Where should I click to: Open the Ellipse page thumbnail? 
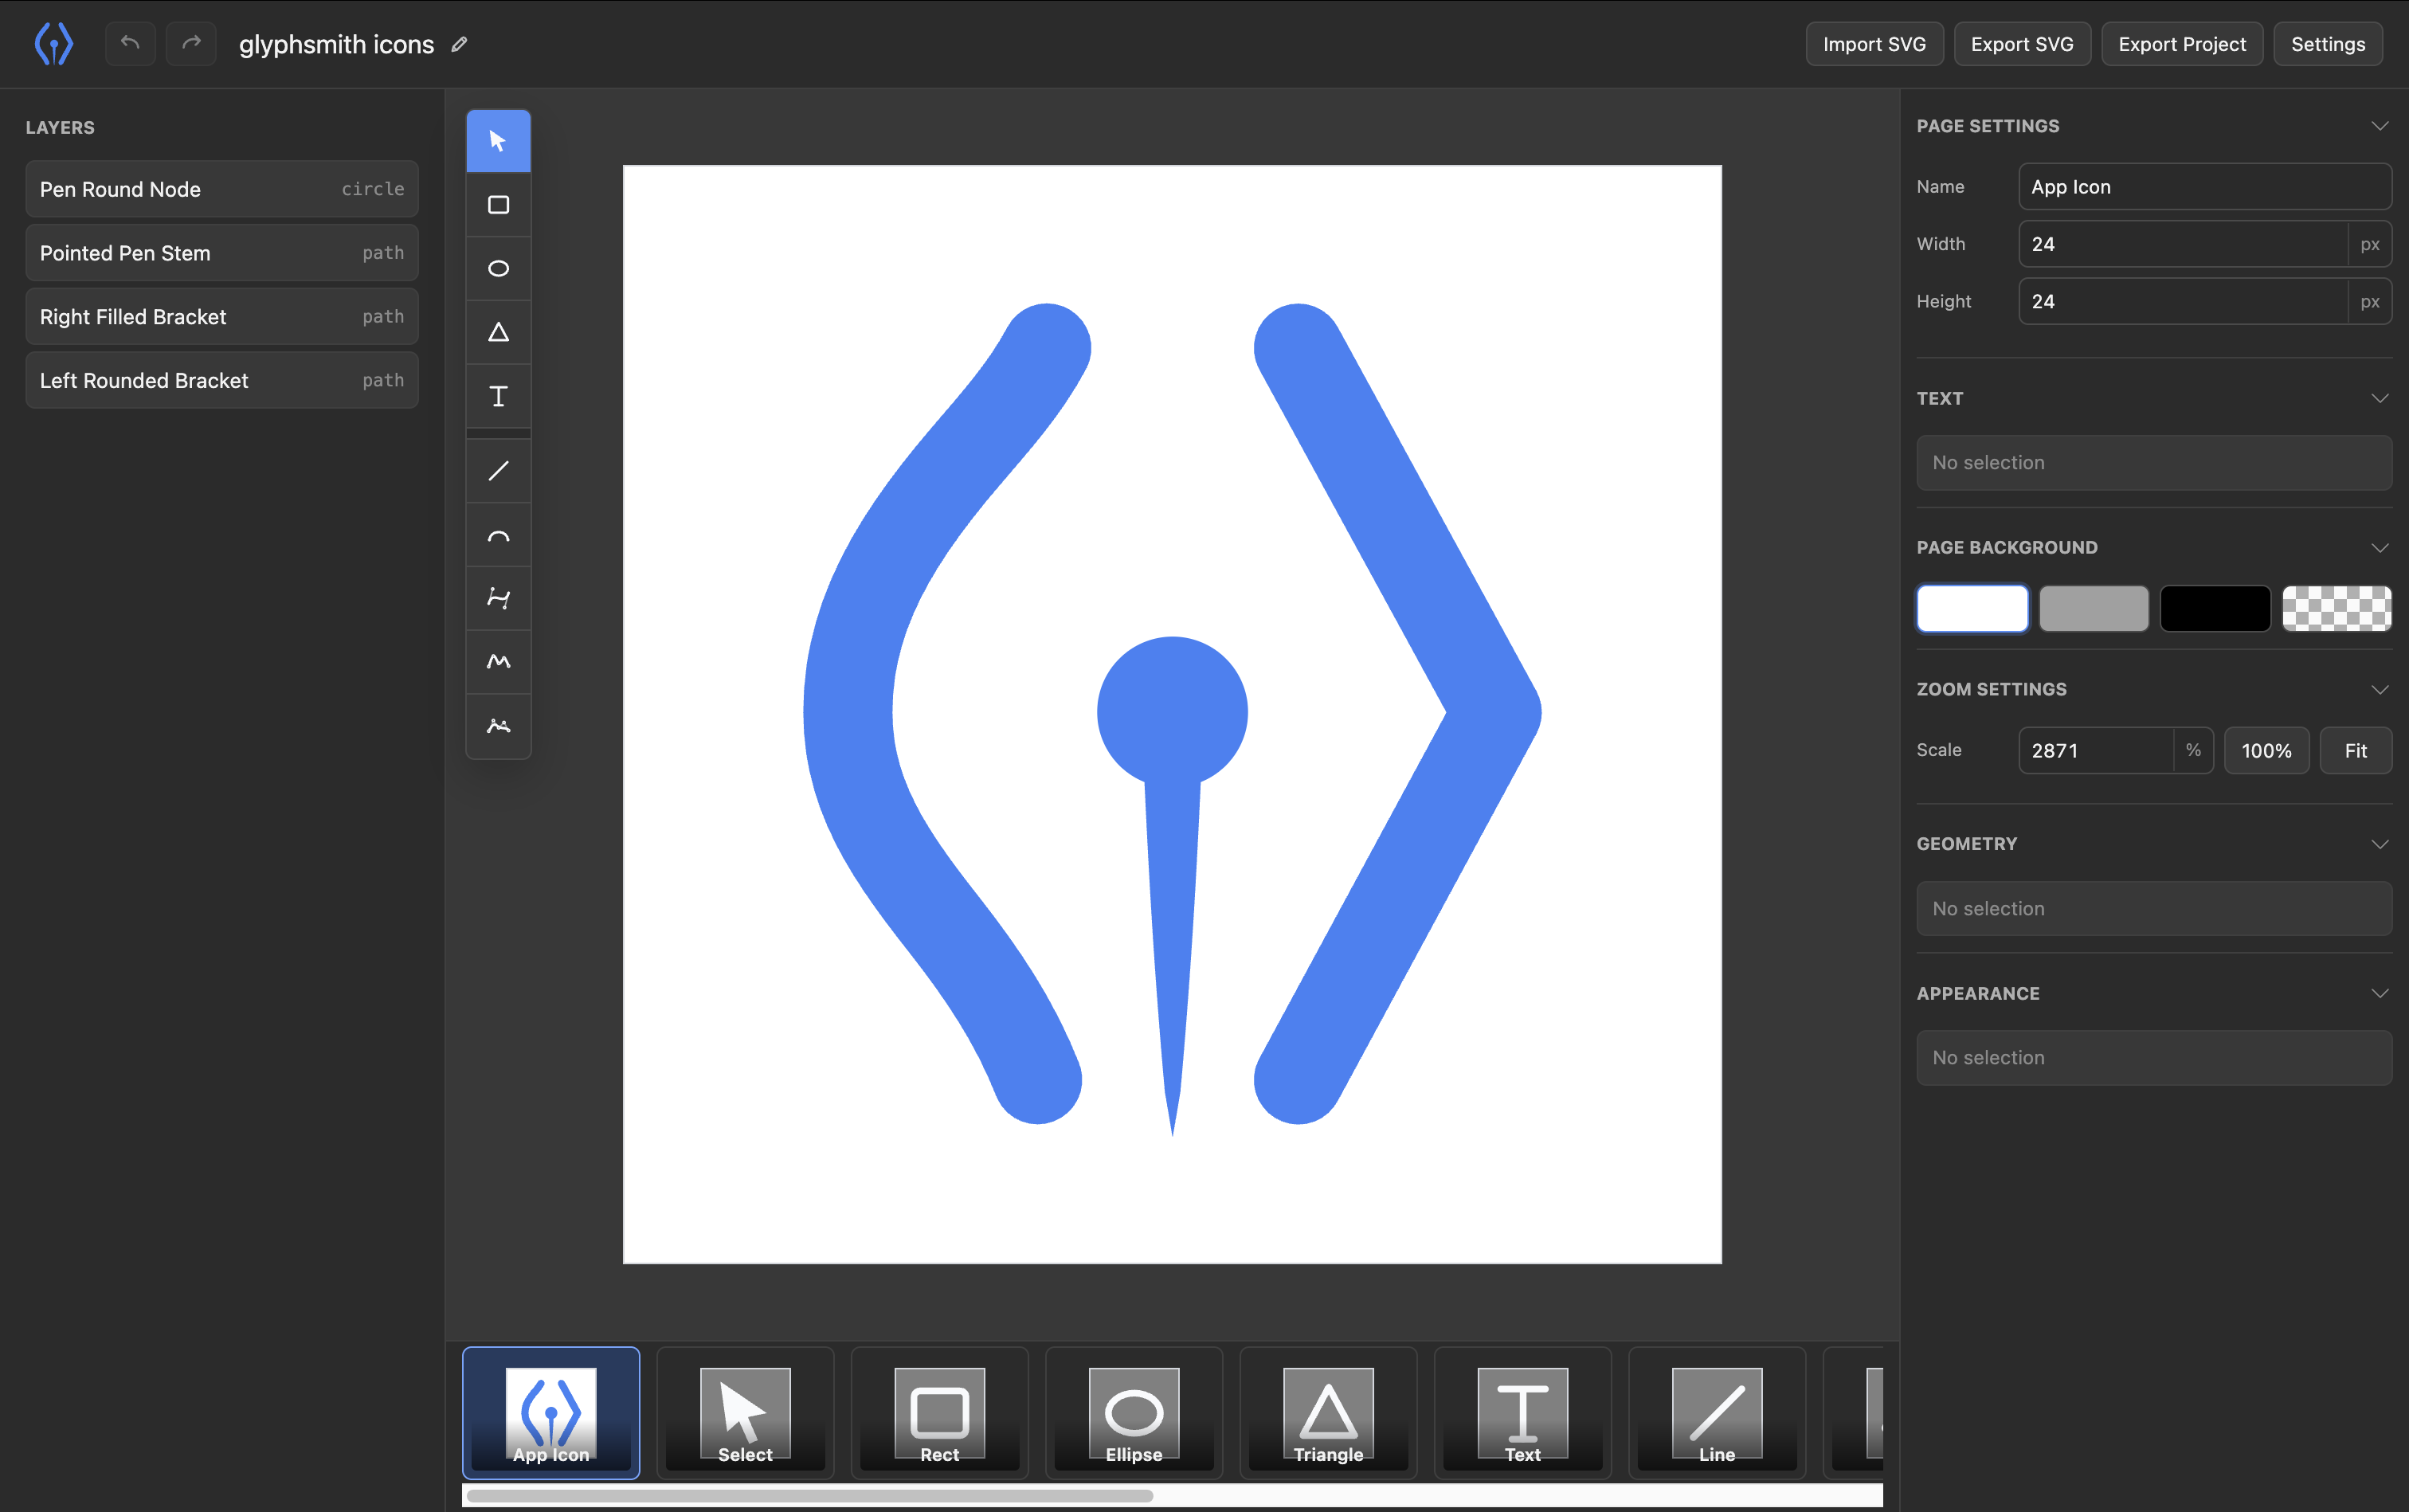click(x=1134, y=1412)
